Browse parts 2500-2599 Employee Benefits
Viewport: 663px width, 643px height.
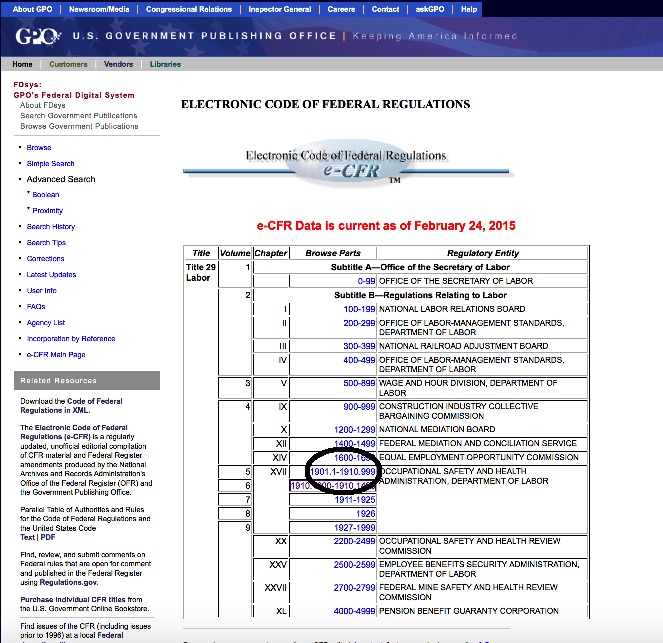click(354, 565)
